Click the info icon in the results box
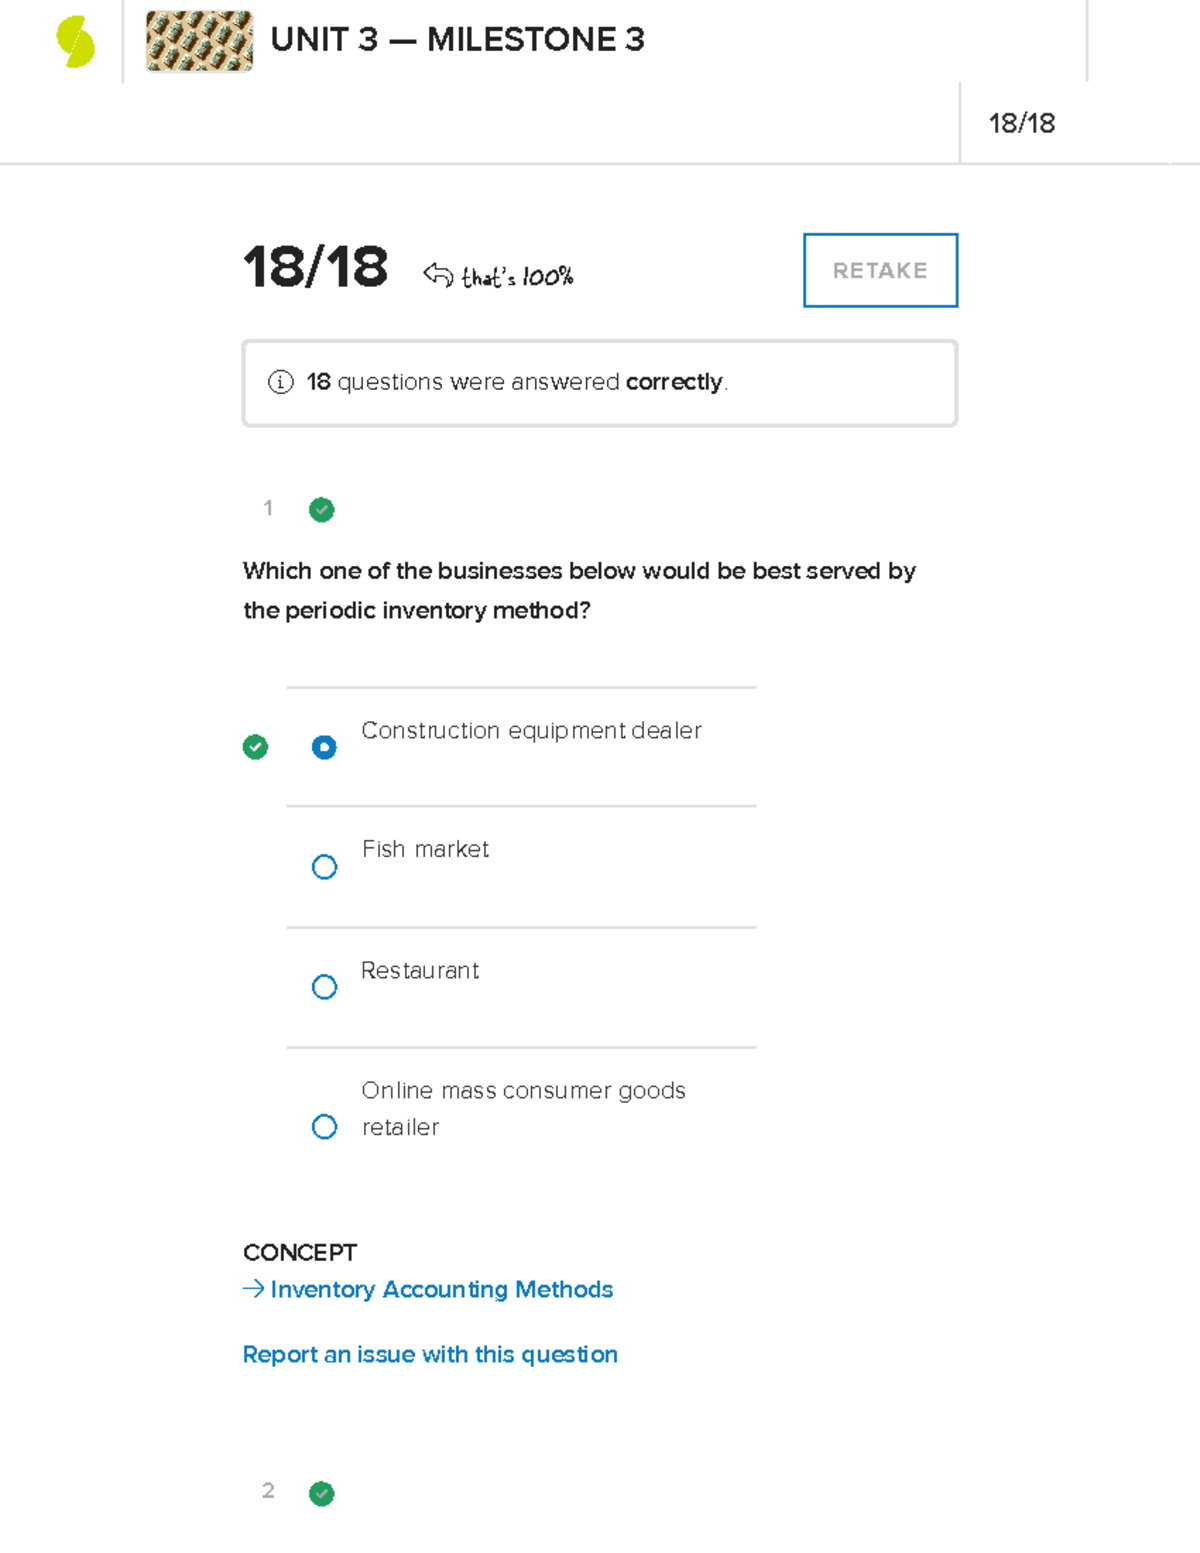Viewport: 1200px width, 1553px height. pyautogui.click(x=281, y=382)
